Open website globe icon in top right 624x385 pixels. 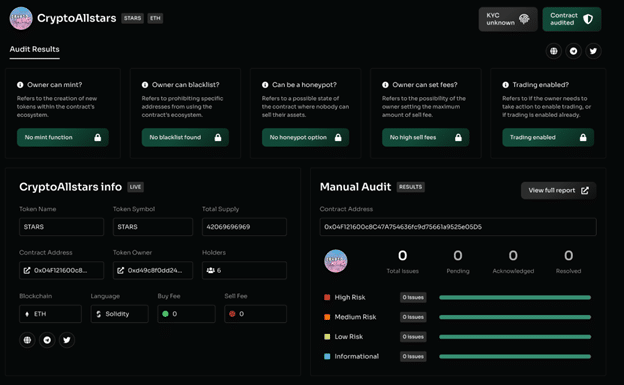click(x=554, y=51)
